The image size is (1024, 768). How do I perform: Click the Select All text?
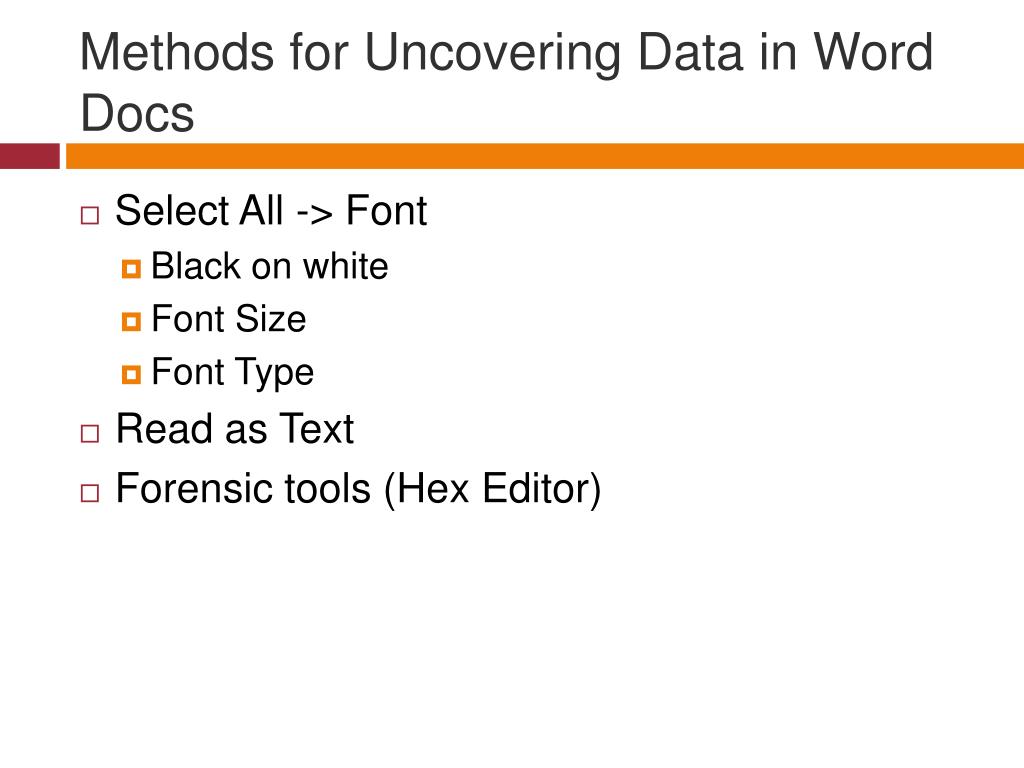coord(199,210)
